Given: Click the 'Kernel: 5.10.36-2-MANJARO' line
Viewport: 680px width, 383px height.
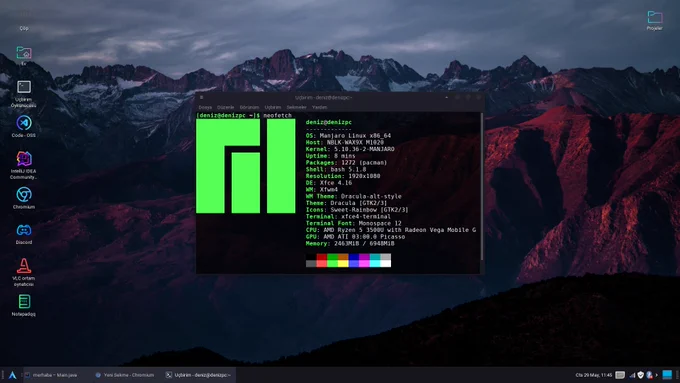Looking at the screenshot, I should pyautogui.click(x=350, y=149).
